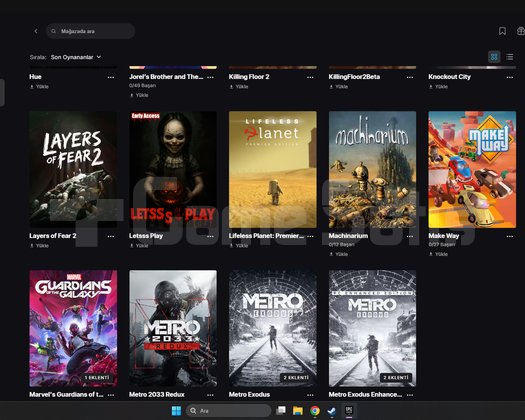Switch to list view layout
Image resolution: width=525 pixels, height=420 pixels.
pos(510,57)
